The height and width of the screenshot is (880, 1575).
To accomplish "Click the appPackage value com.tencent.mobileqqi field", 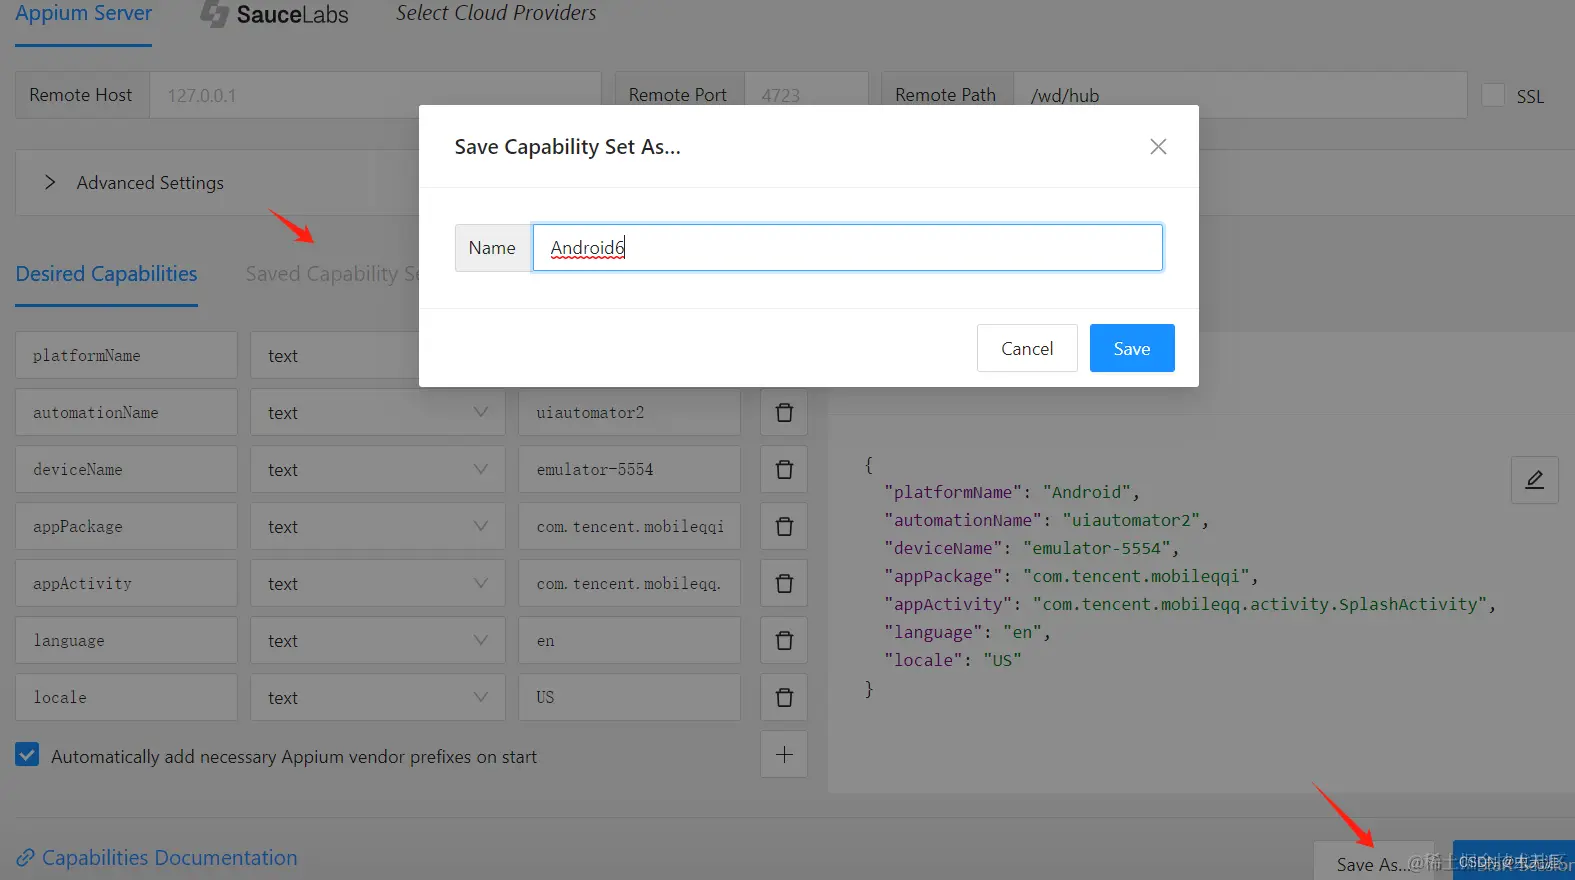I will pos(629,526).
